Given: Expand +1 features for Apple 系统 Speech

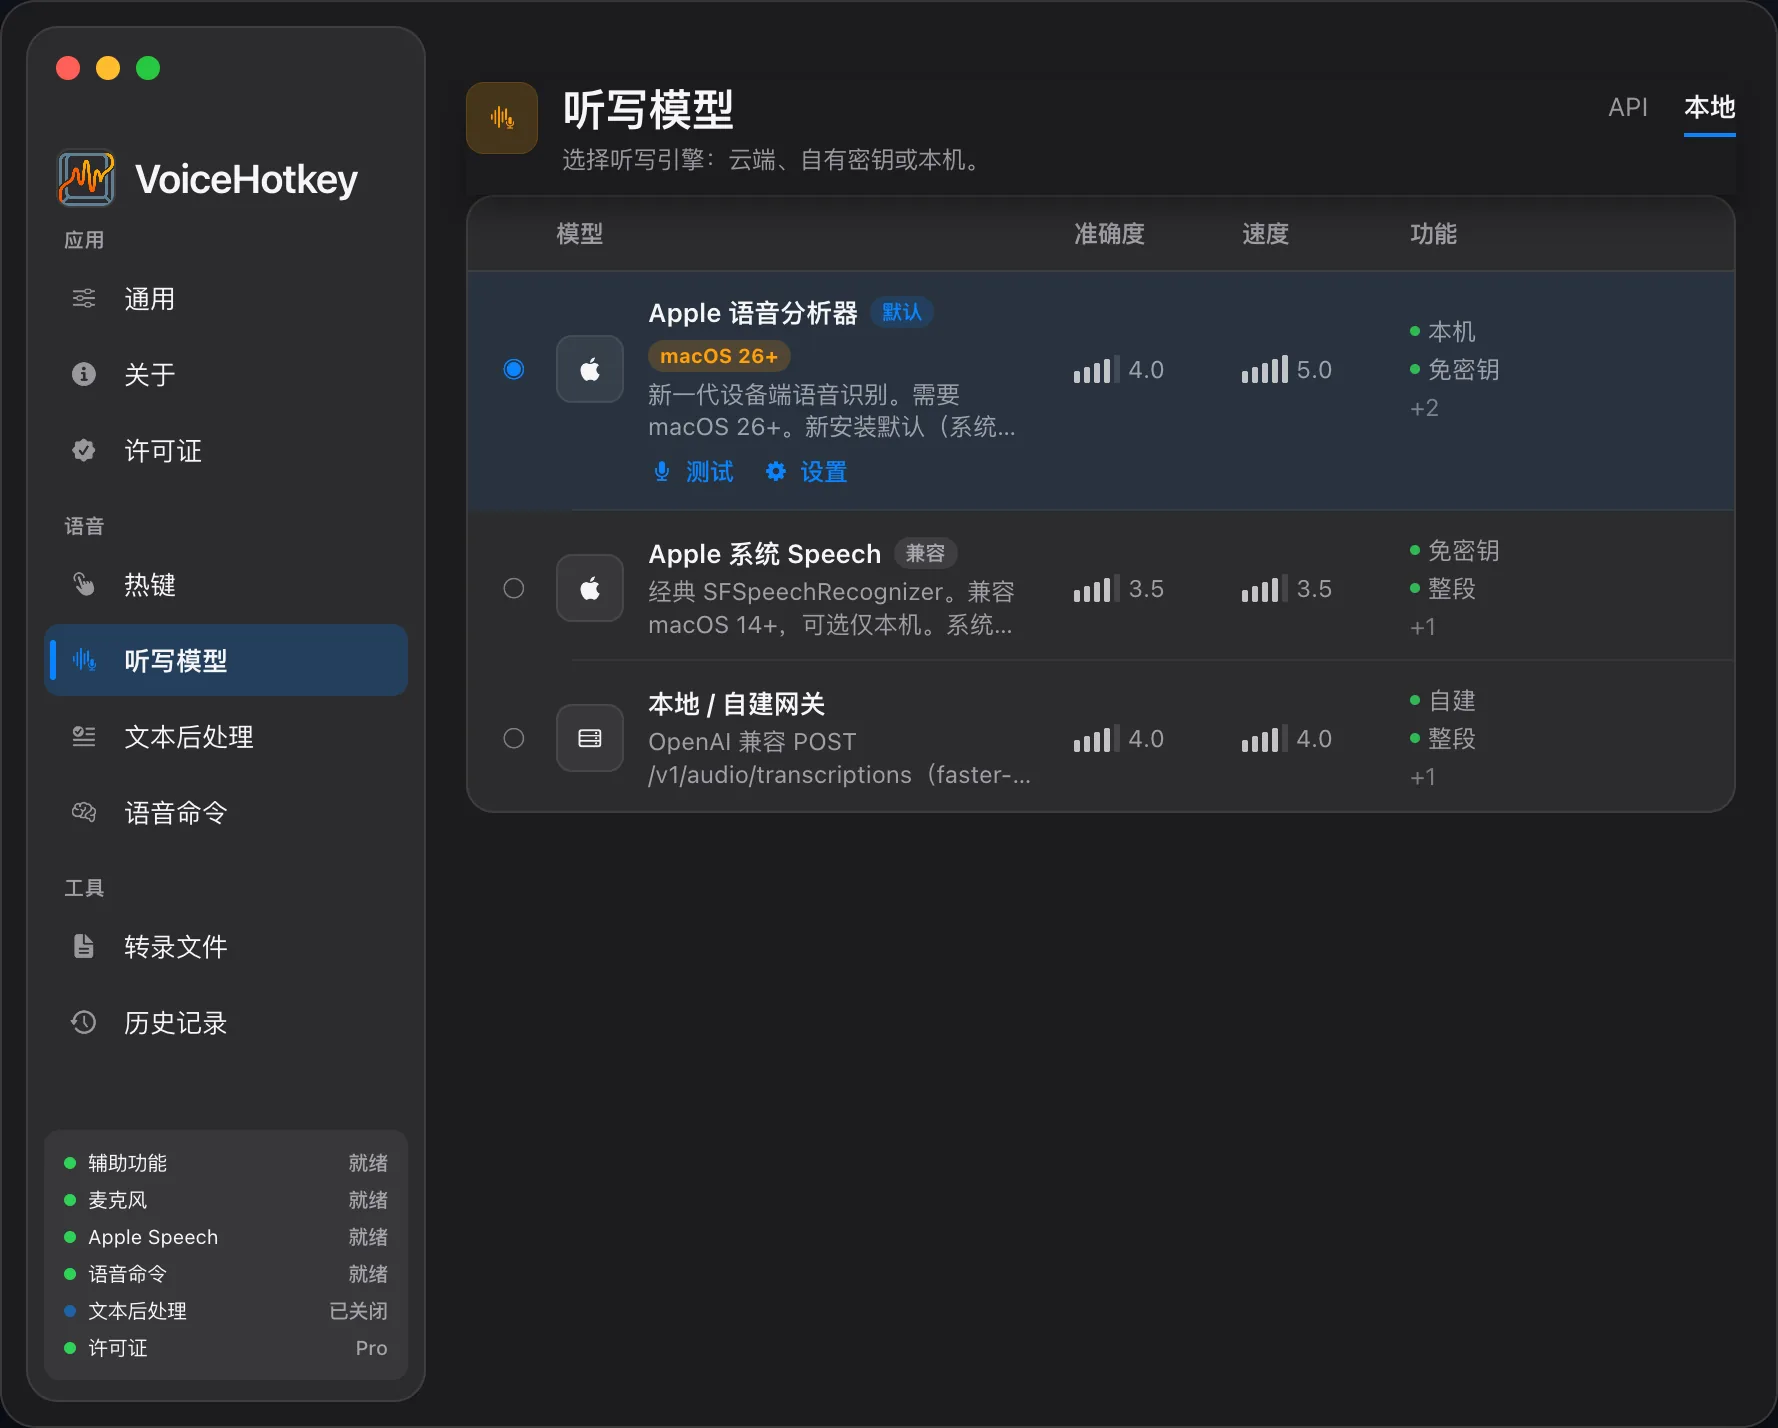Looking at the screenshot, I should (x=1423, y=627).
